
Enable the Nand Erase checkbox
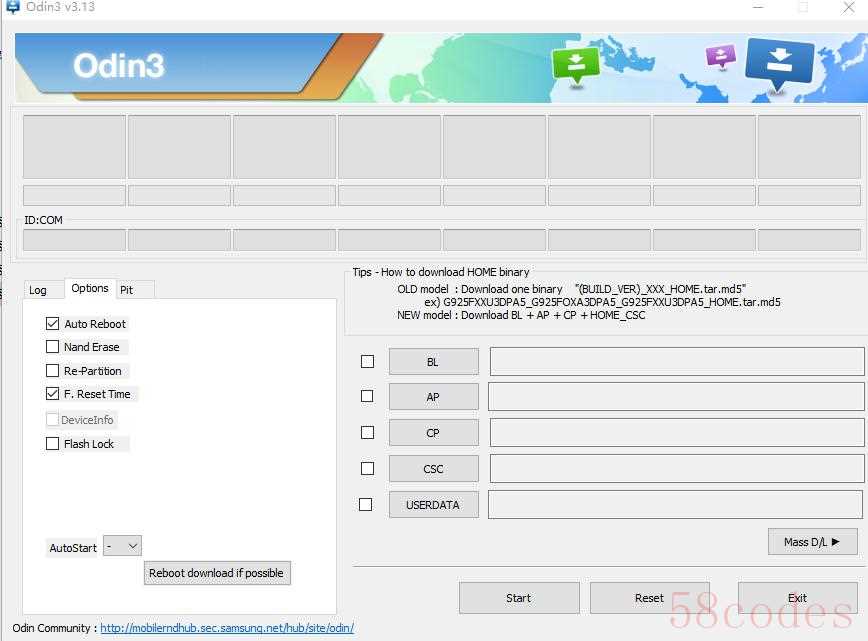click(53, 347)
